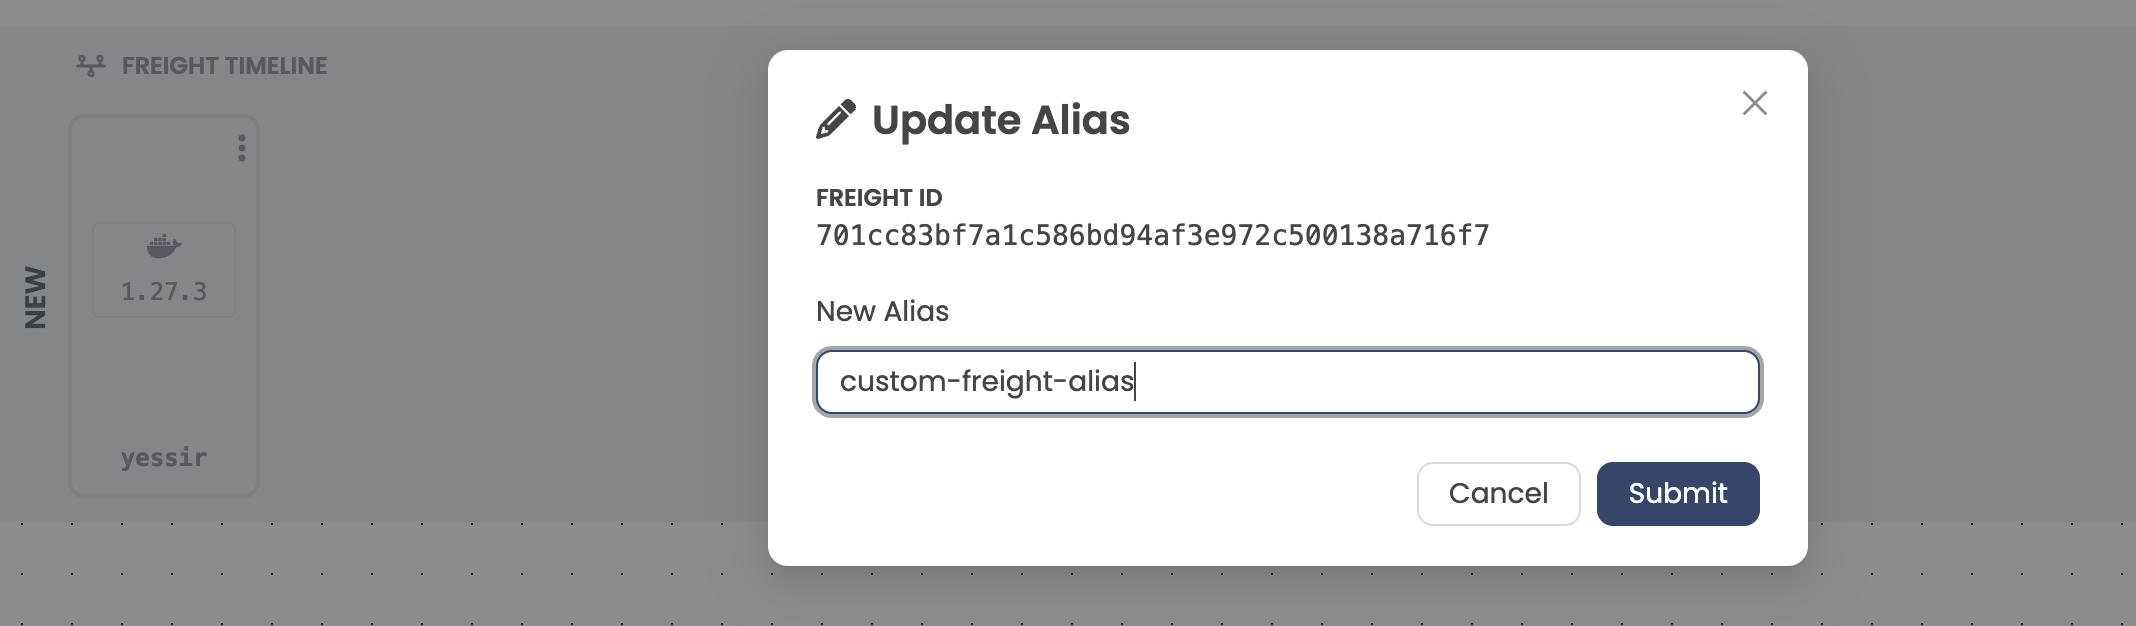
Task: Click the FREIGHT TIMELINE header label
Action: (x=223, y=65)
